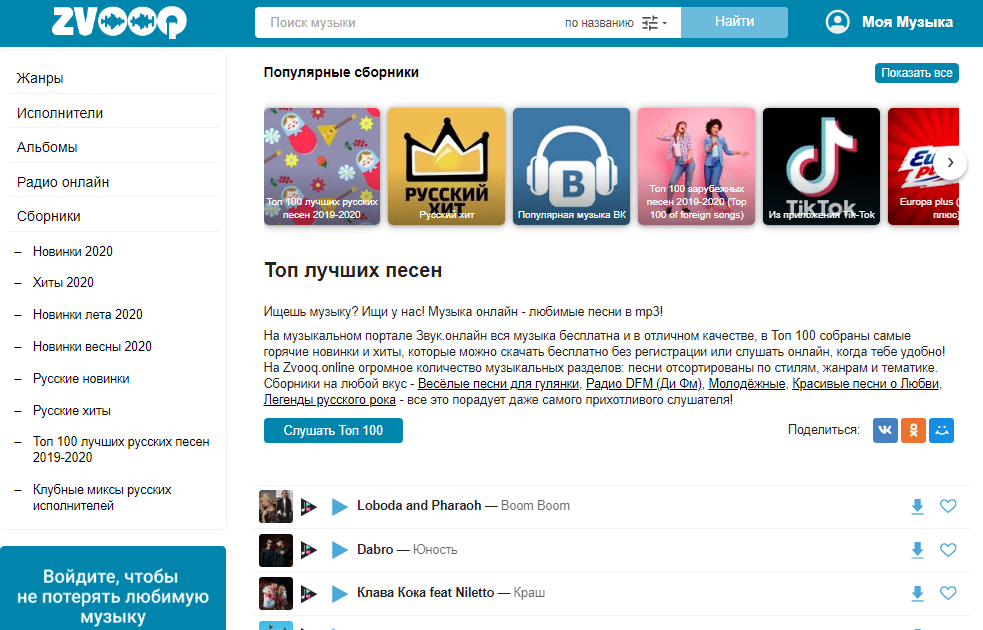Open the user account avatar icon
Image resolution: width=983 pixels, height=630 pixels.
coord(838,22)
